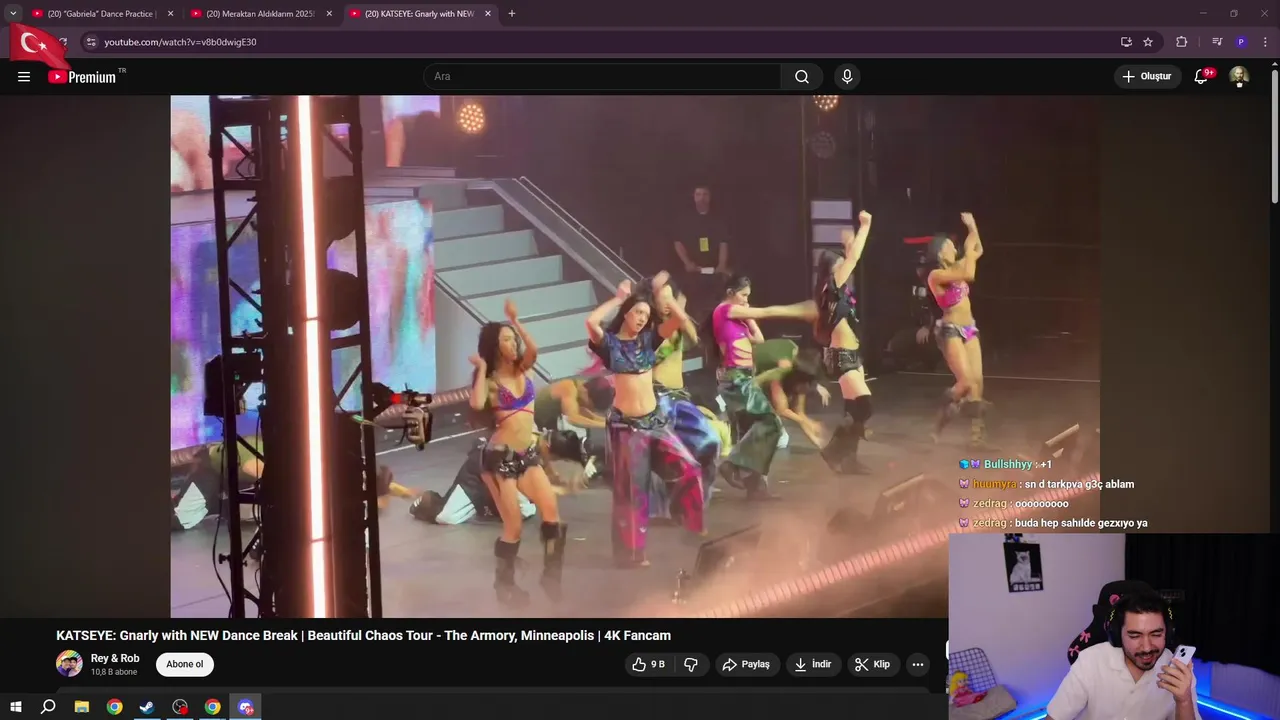This screenshot has width=1280, height=720.
Task: Open the Windows Start menu
Action: point(16,707)
